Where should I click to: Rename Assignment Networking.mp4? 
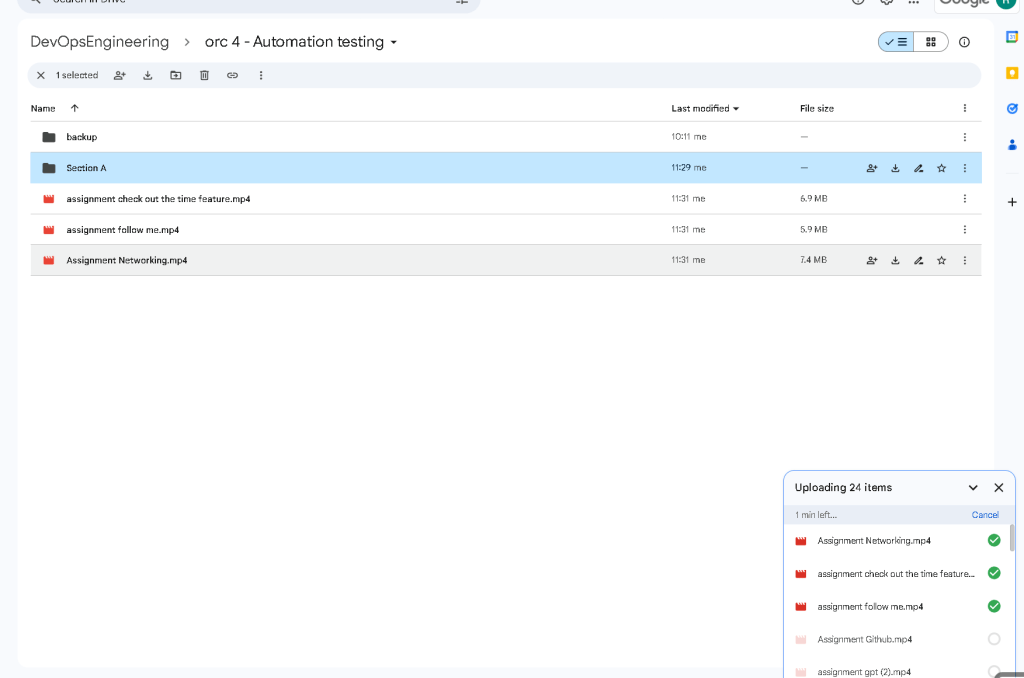(x=918, y=261)
